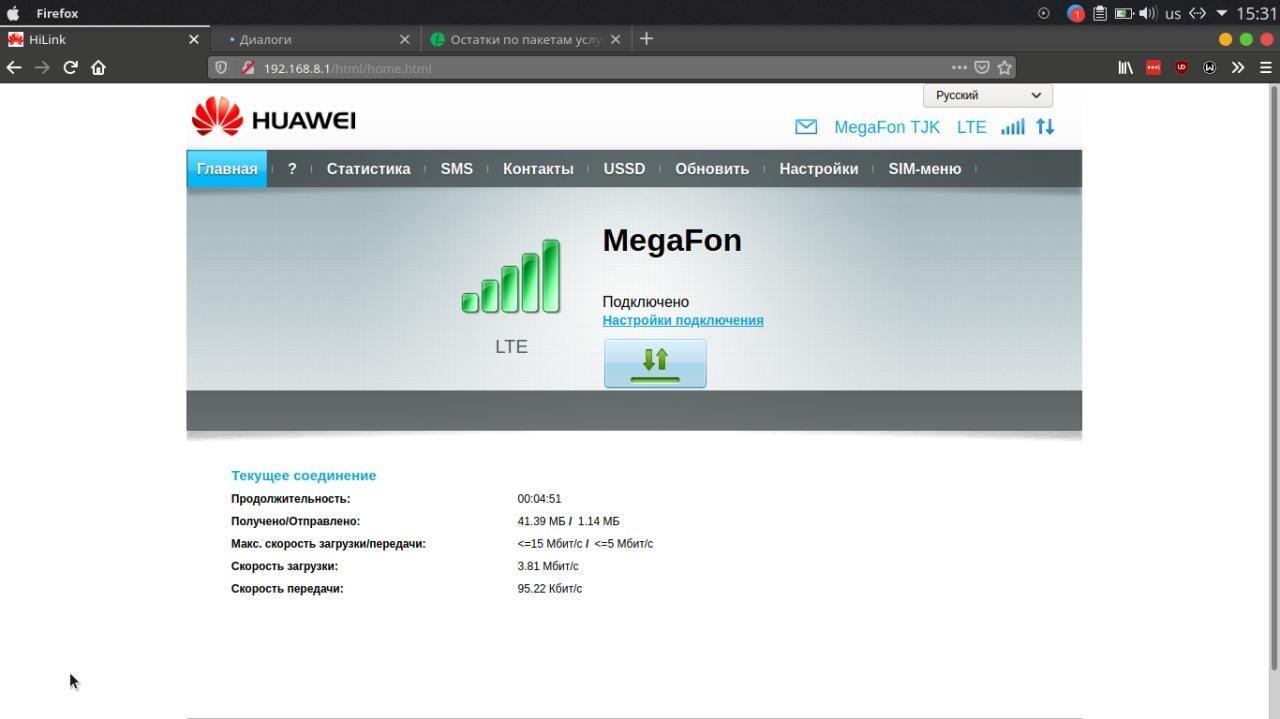This screenshot has width=1280, height=719.
Task: Click the large green signal bars graphic
Action: [x=511, y=276]
